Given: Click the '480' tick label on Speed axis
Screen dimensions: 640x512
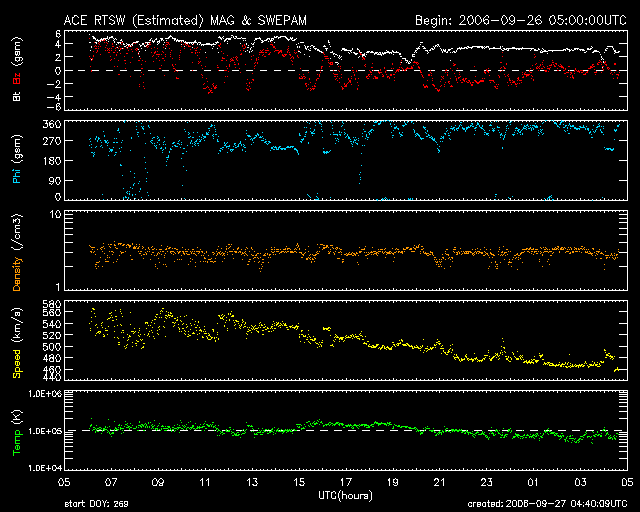Looking at the screenshot, I should 52,358.
